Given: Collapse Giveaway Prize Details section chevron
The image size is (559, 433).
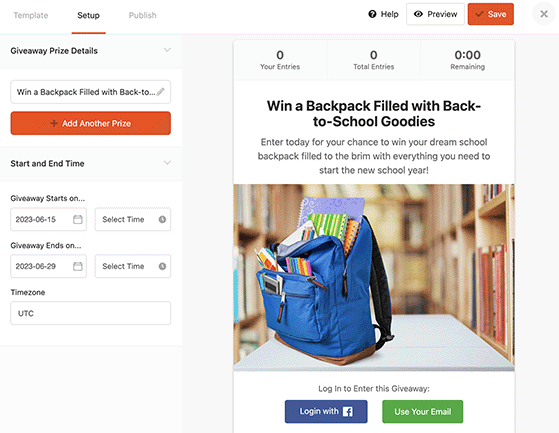Looking at the screenshot, I should coord(167,50).
